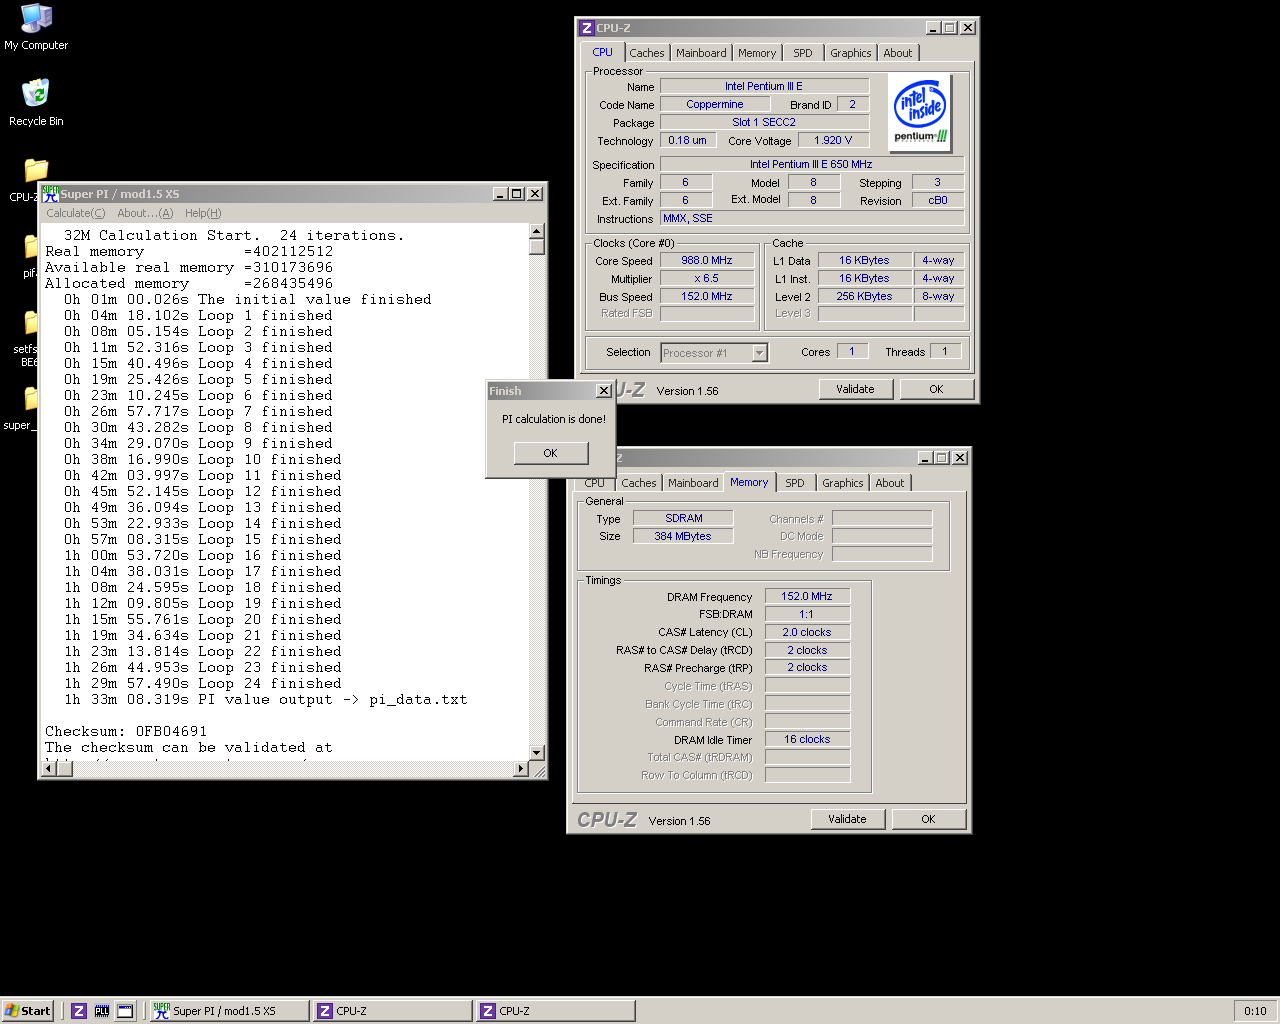Image resolution: width=1280 pixels, height=1024 pixels.
Task: Click the Multiplier value x 6.5
Action: pyautogui.click(x=707, y=278)
